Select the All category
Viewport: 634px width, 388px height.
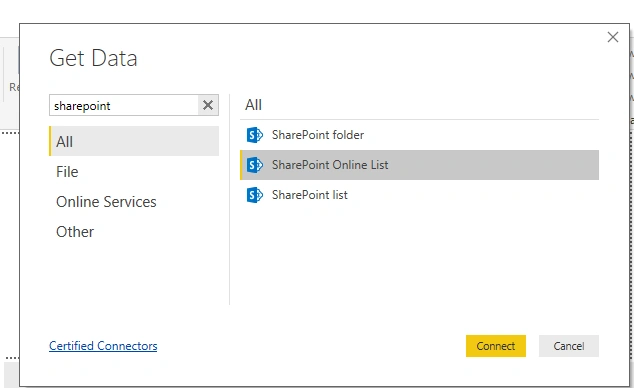[134, 141]
